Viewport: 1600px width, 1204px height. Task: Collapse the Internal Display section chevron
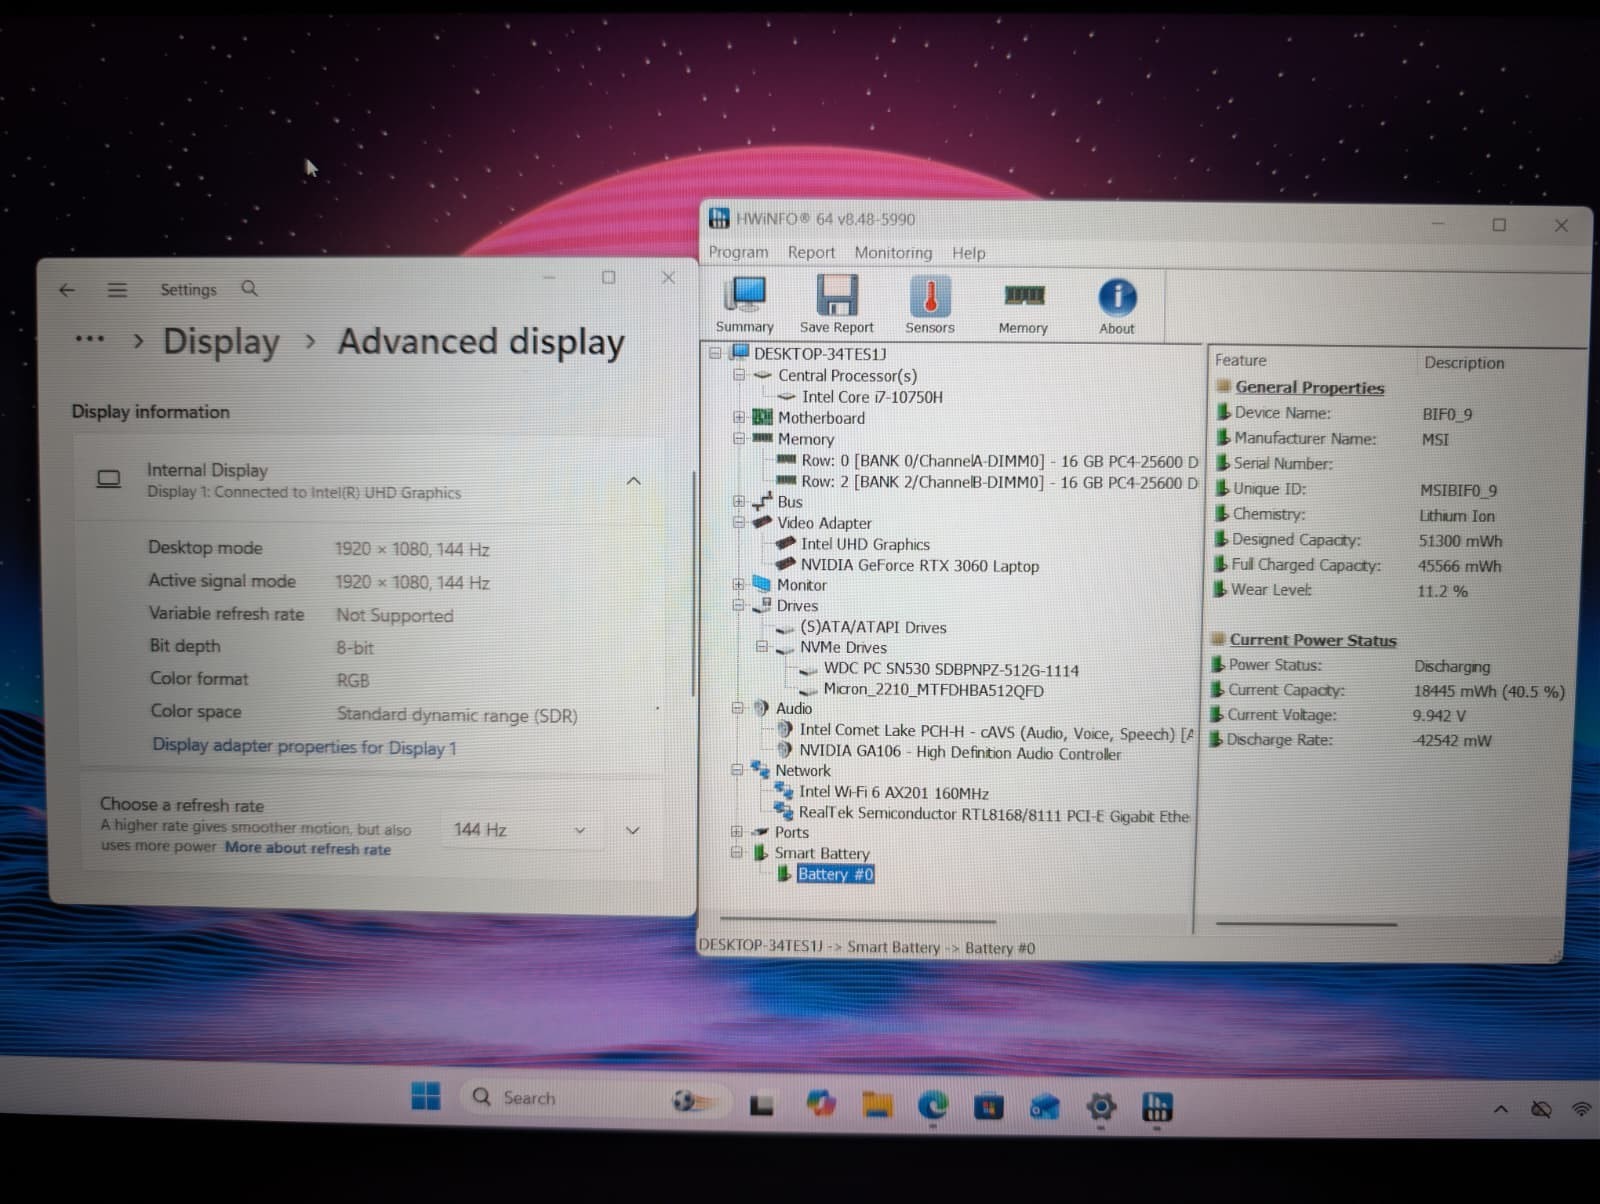pos(633,481)
